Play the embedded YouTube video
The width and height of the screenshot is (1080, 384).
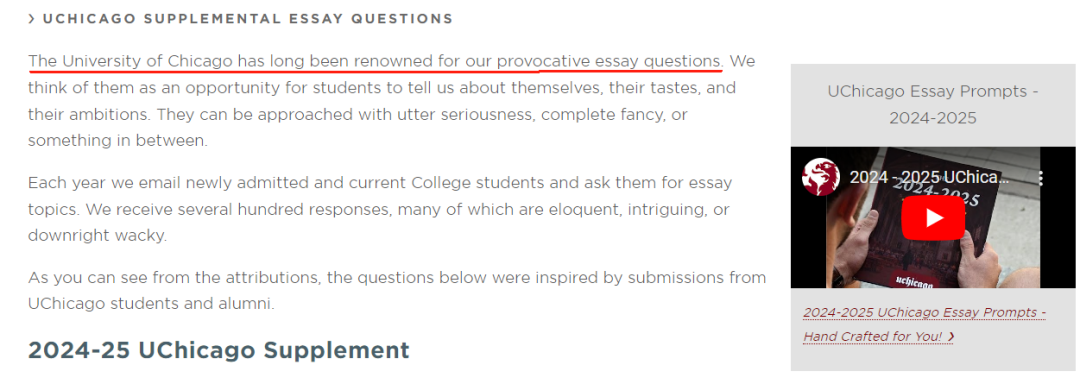(x=933, y=218)
